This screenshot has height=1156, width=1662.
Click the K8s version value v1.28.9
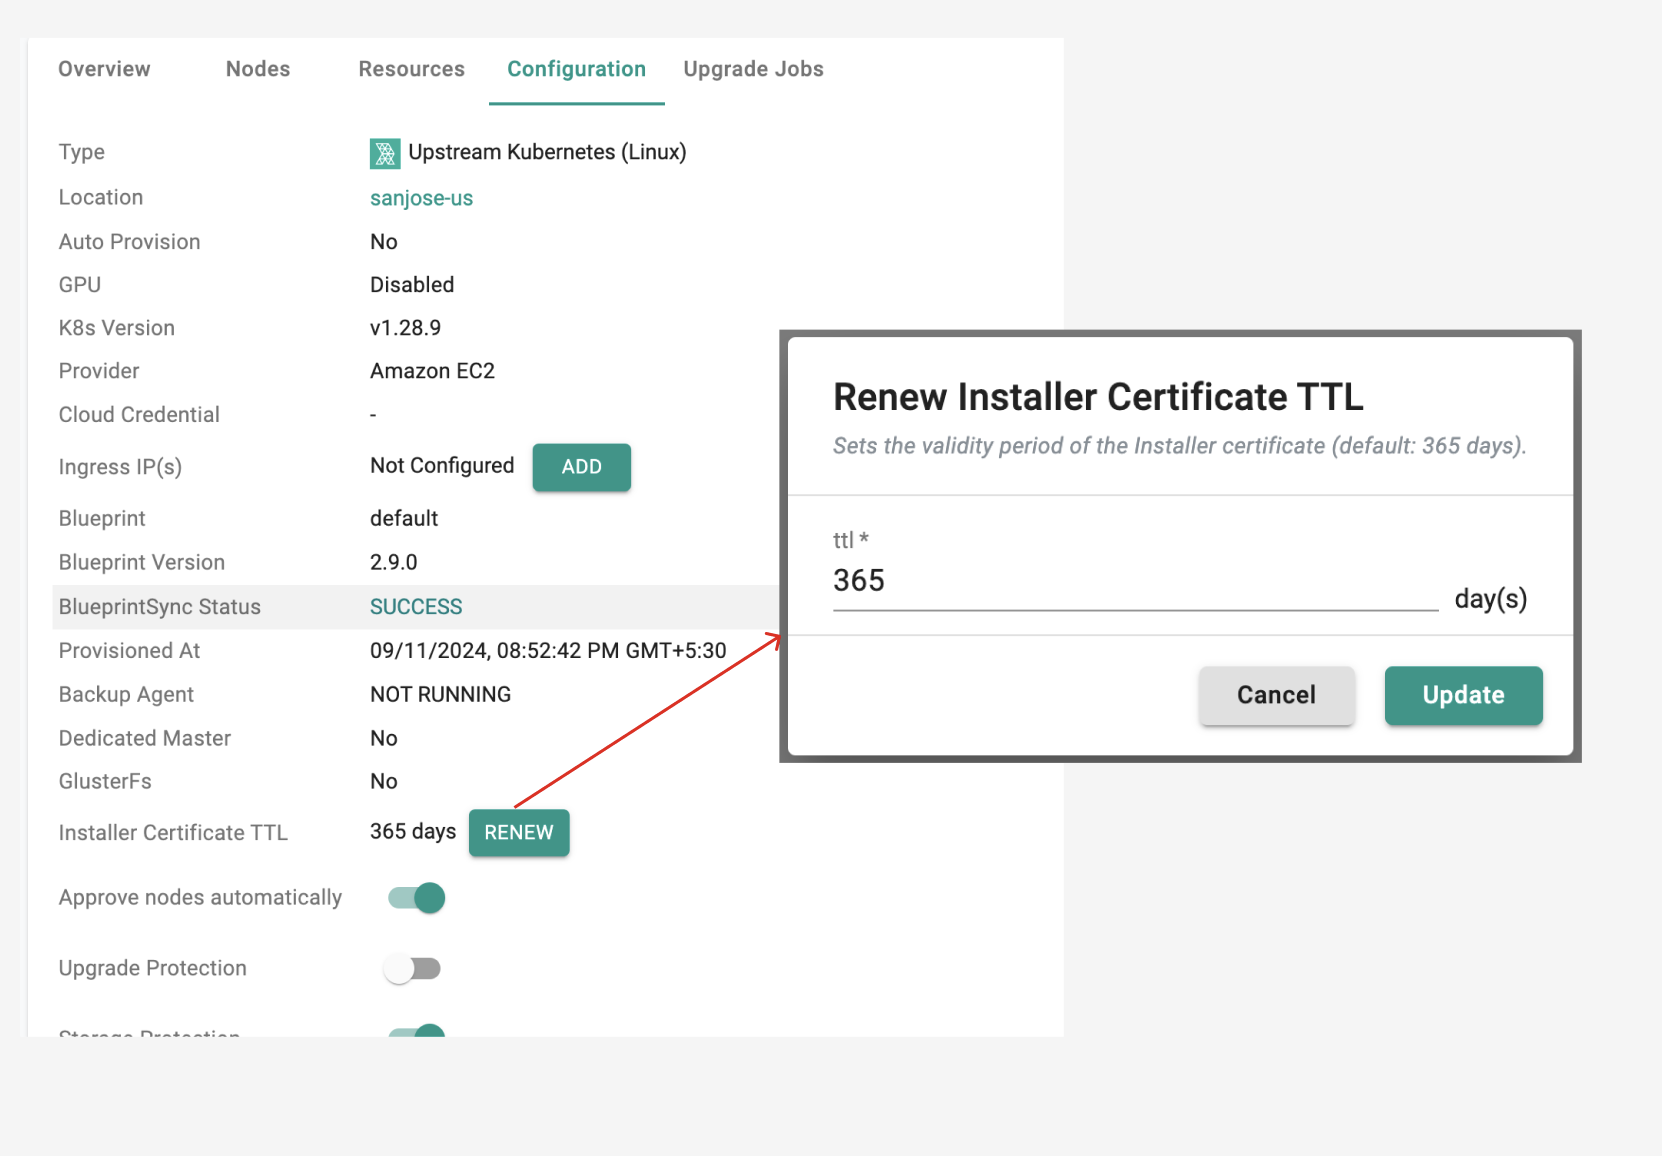(405, 328)
